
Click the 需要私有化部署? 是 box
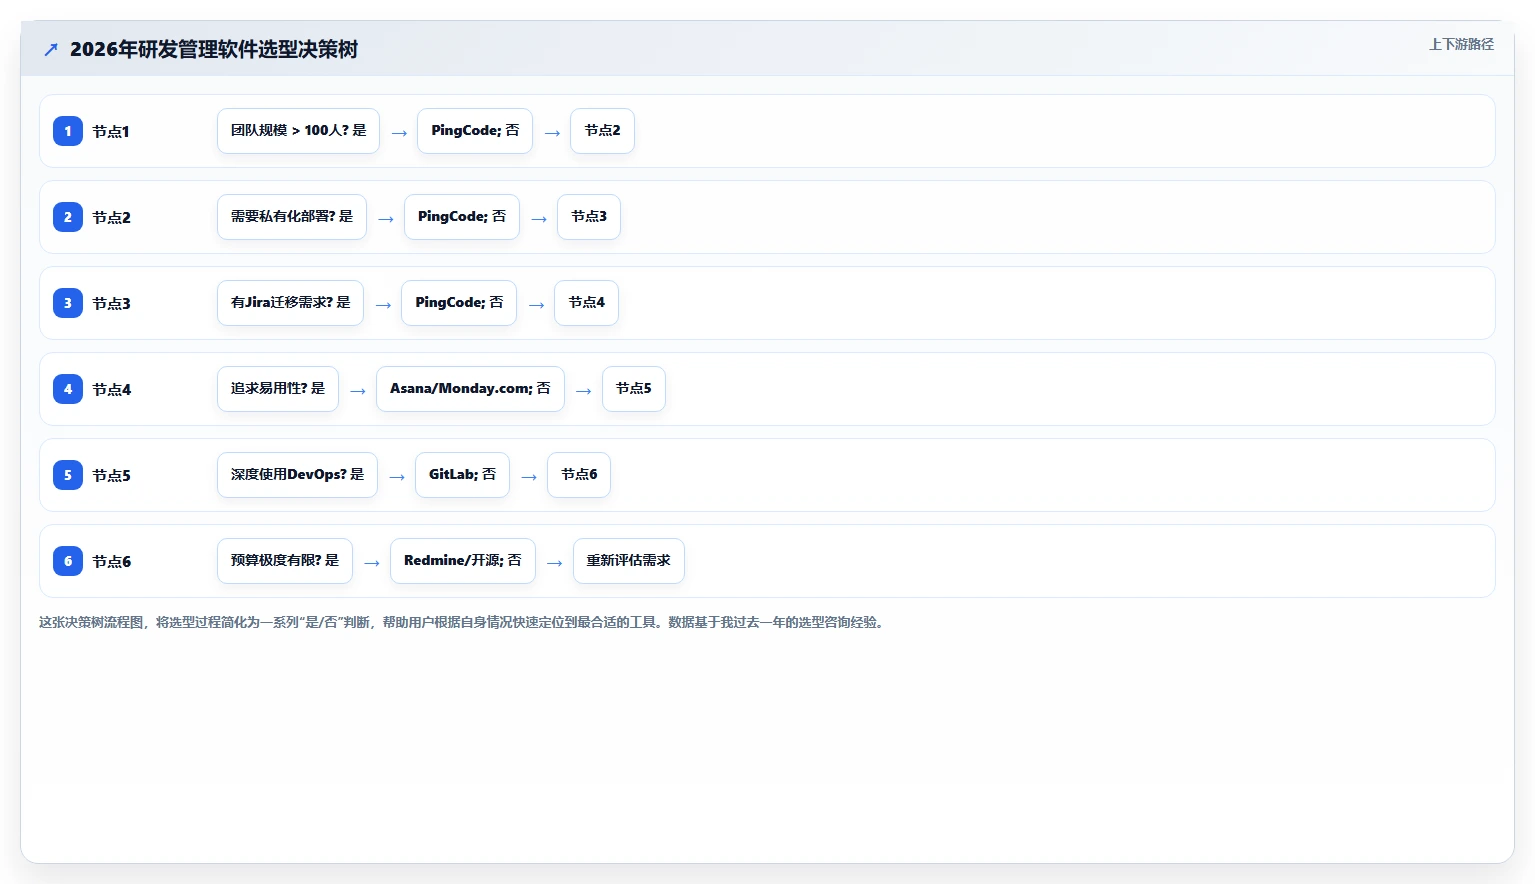pos(292,217)
